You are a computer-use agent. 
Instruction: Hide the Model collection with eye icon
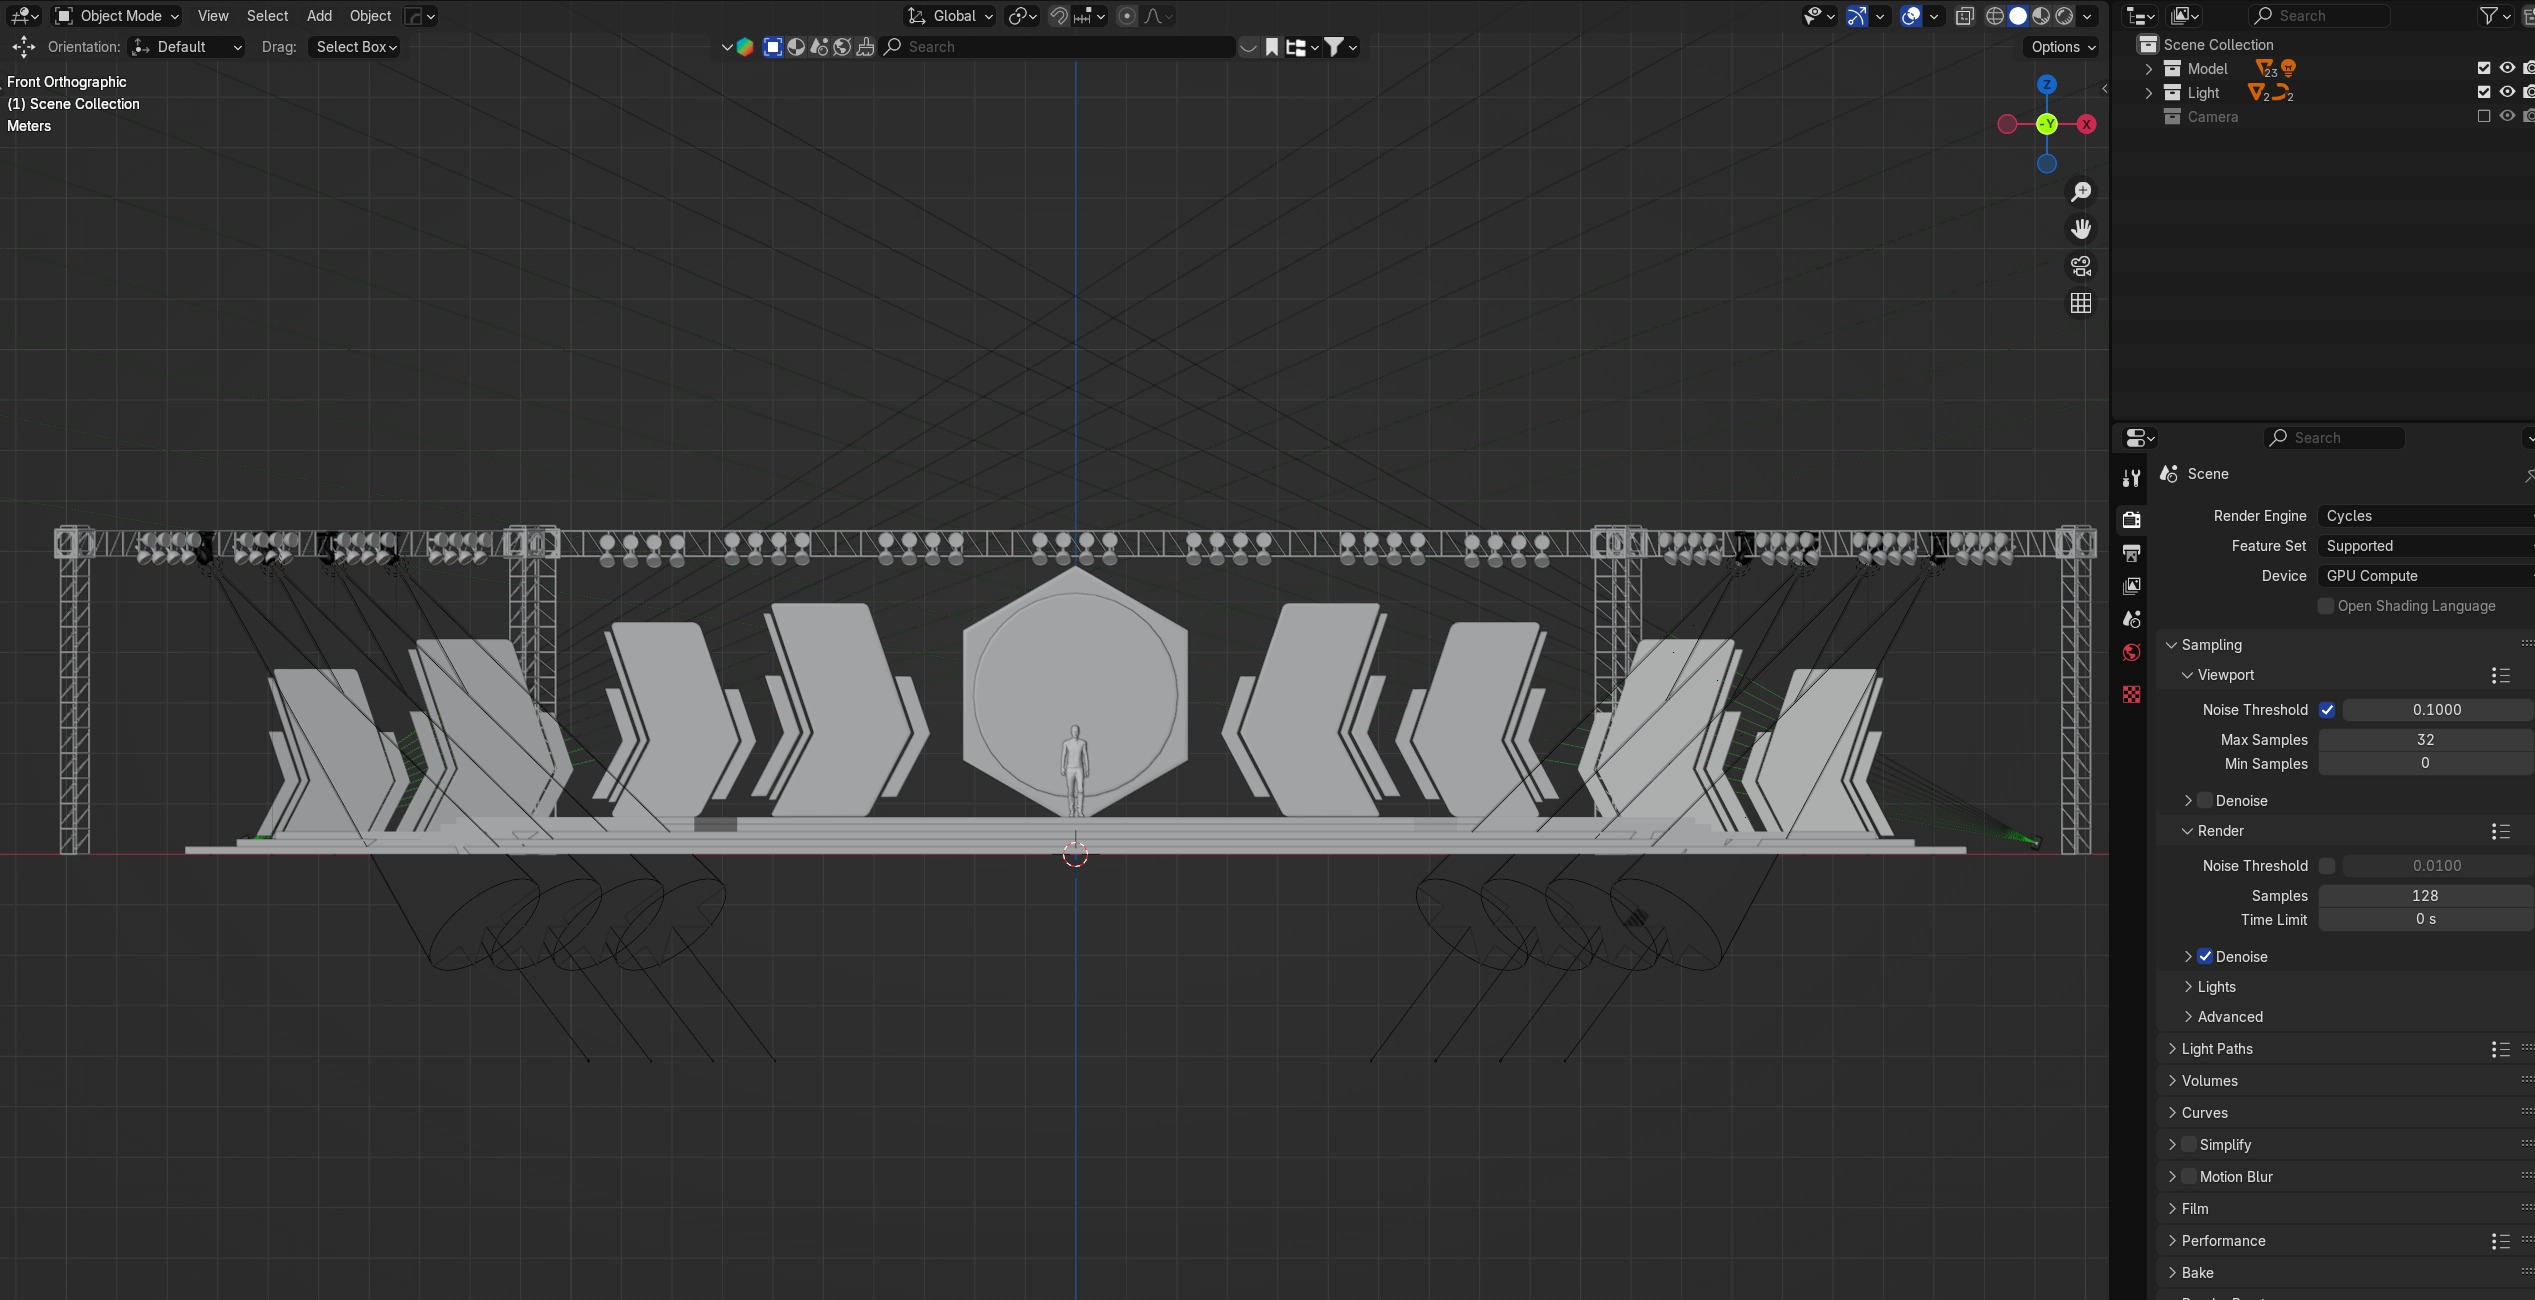[x=2506, y=68]
